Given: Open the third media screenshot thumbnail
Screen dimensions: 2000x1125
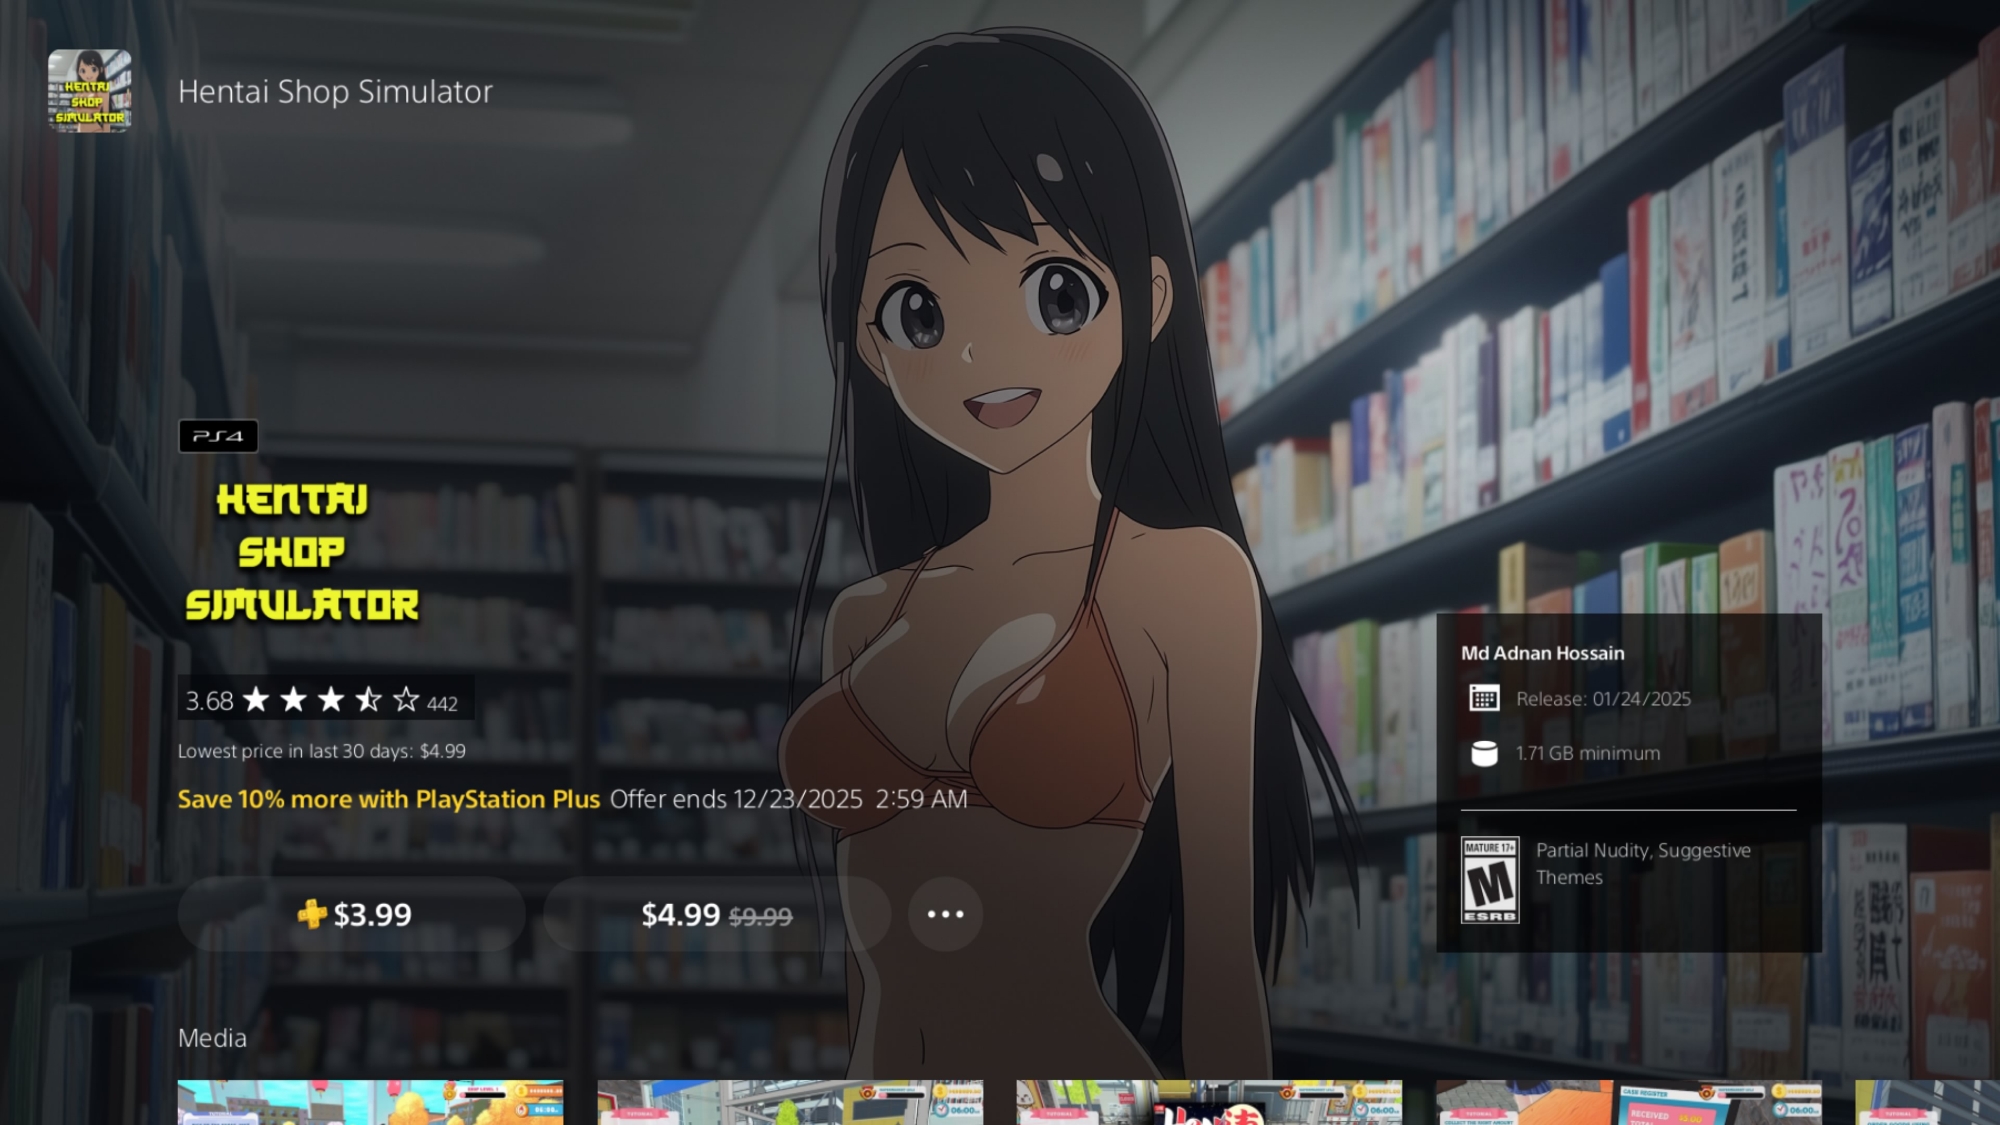Looking at the screenshot, I should point(1209,1102).
